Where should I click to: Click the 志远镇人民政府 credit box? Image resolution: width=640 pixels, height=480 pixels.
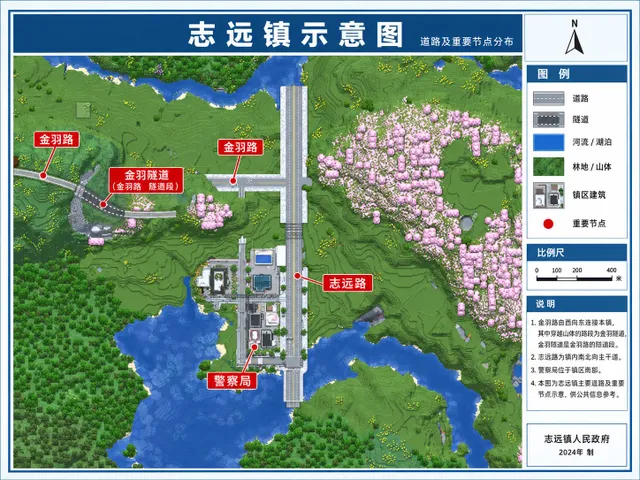pyautogui.click(x=576, y=445)
